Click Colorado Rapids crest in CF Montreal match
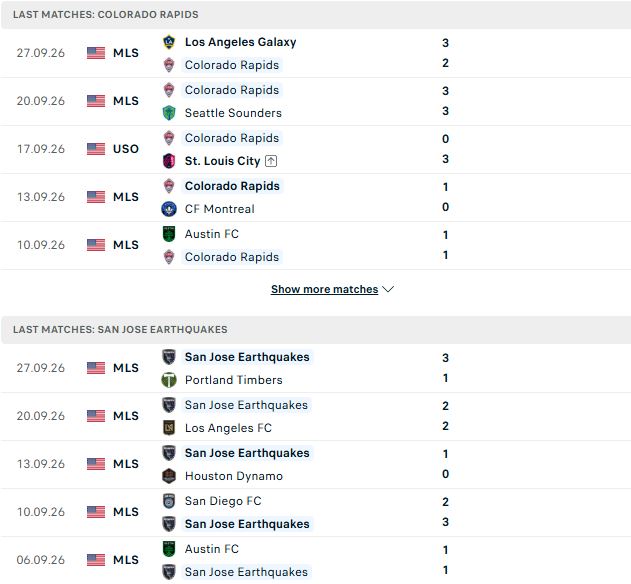This screenshot has height=584, width=631. [x=169, y=186]
